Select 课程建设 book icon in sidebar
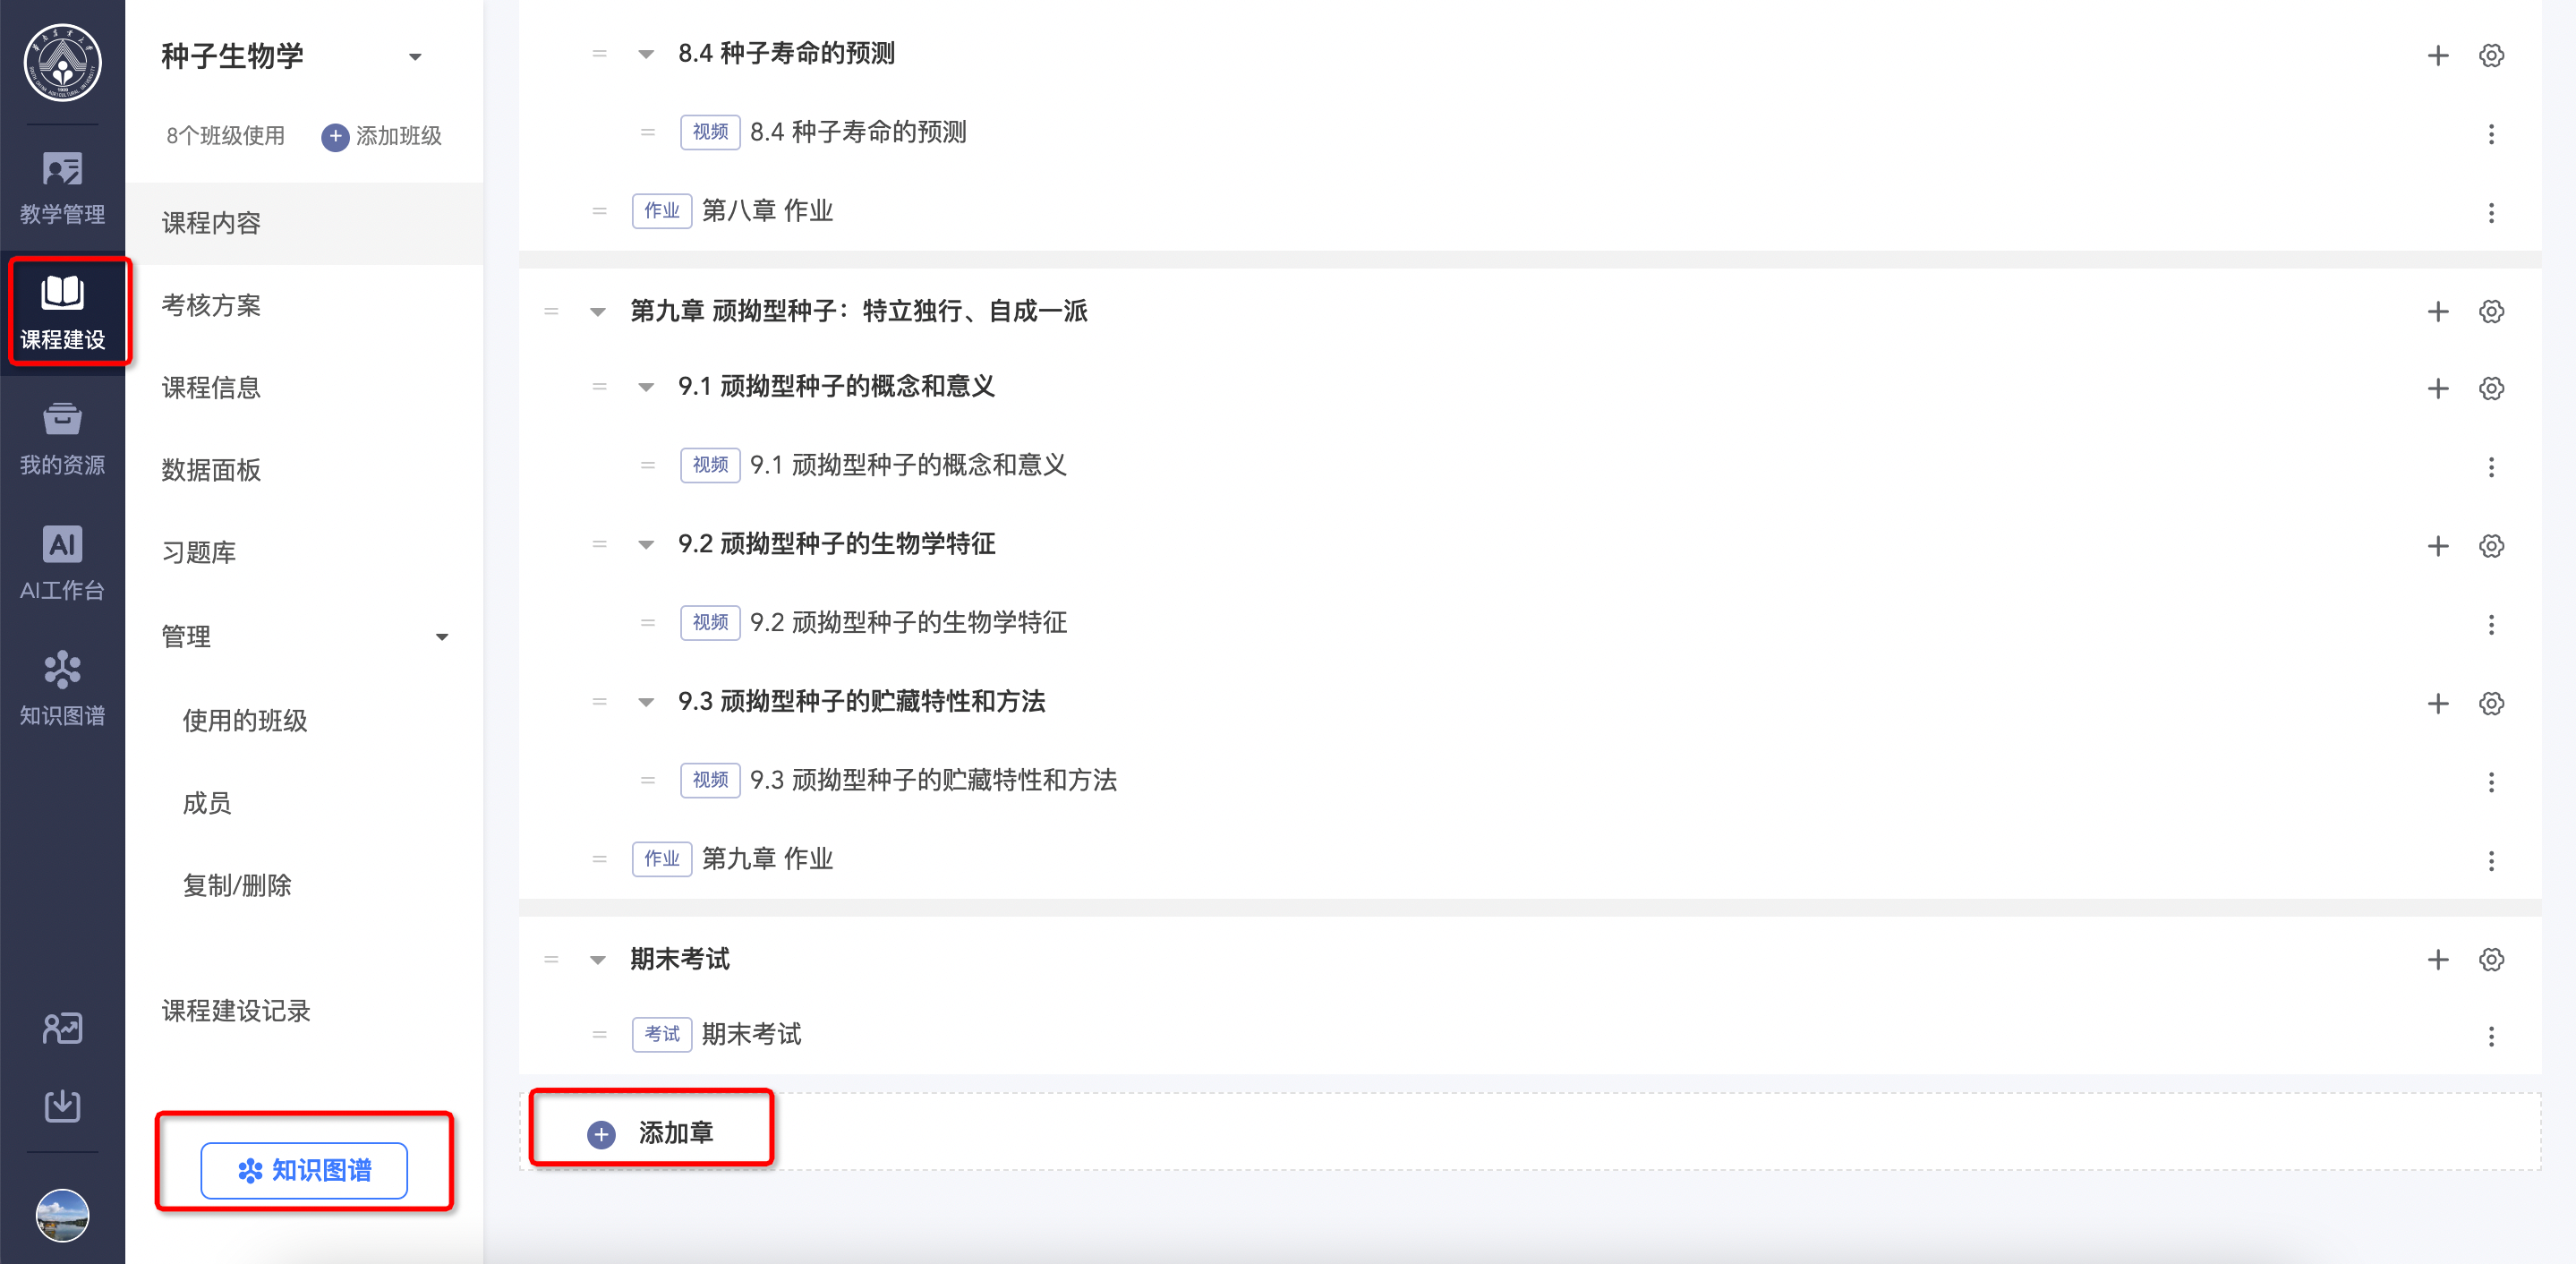 (x=62, y=292)
